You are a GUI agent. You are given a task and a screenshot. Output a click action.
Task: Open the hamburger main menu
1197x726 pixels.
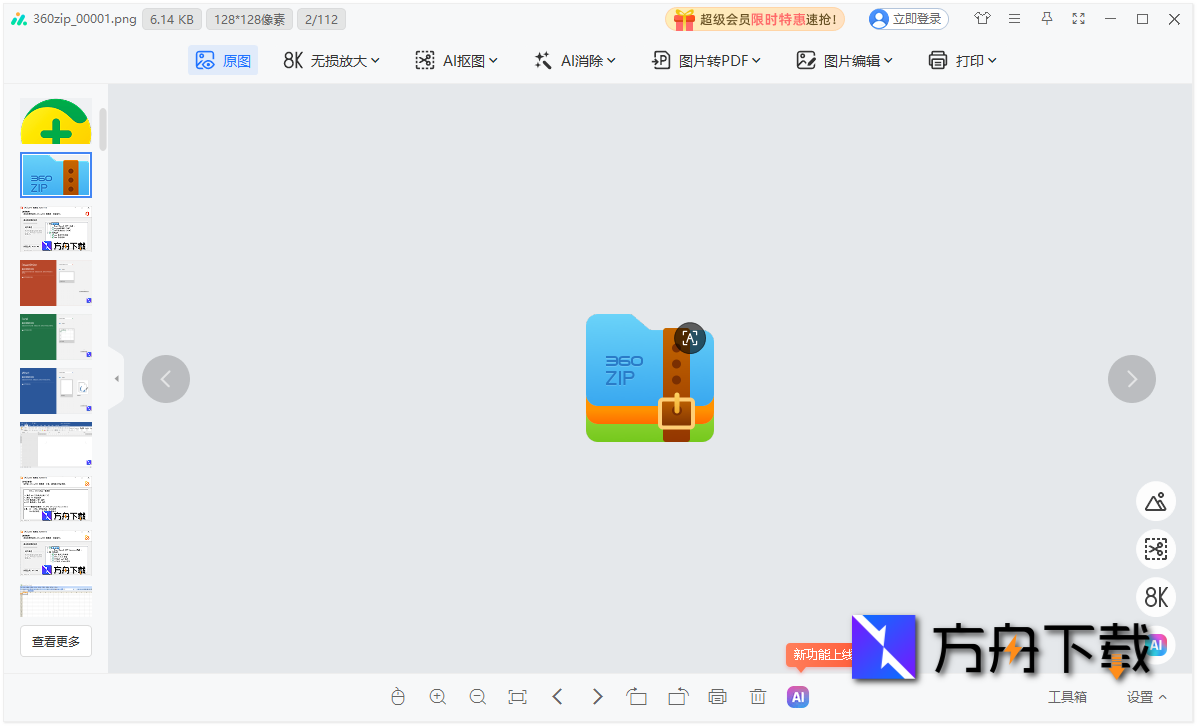[1014, 18]
